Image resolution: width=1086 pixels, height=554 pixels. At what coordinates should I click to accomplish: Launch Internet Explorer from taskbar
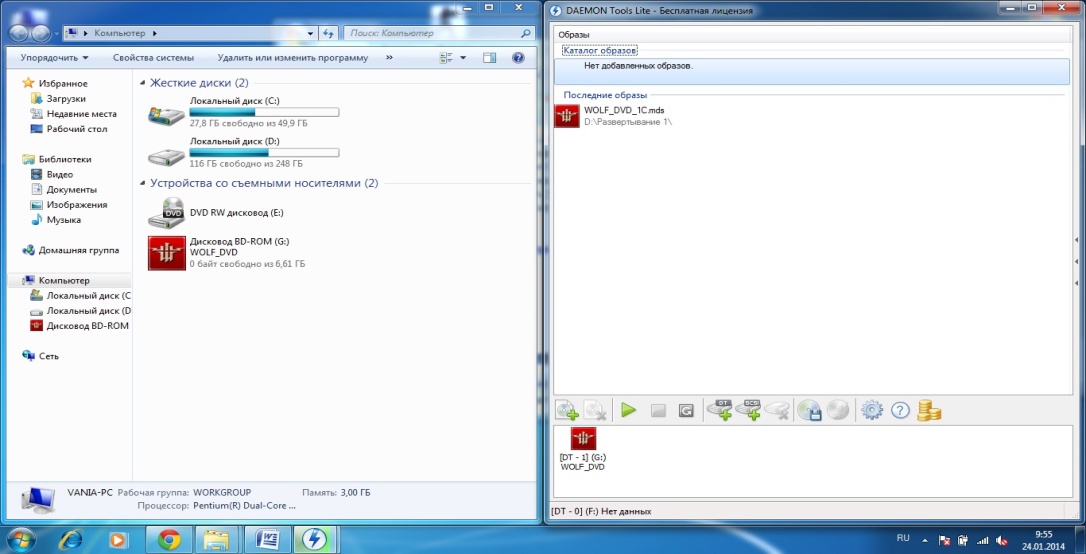coord(70,538)
